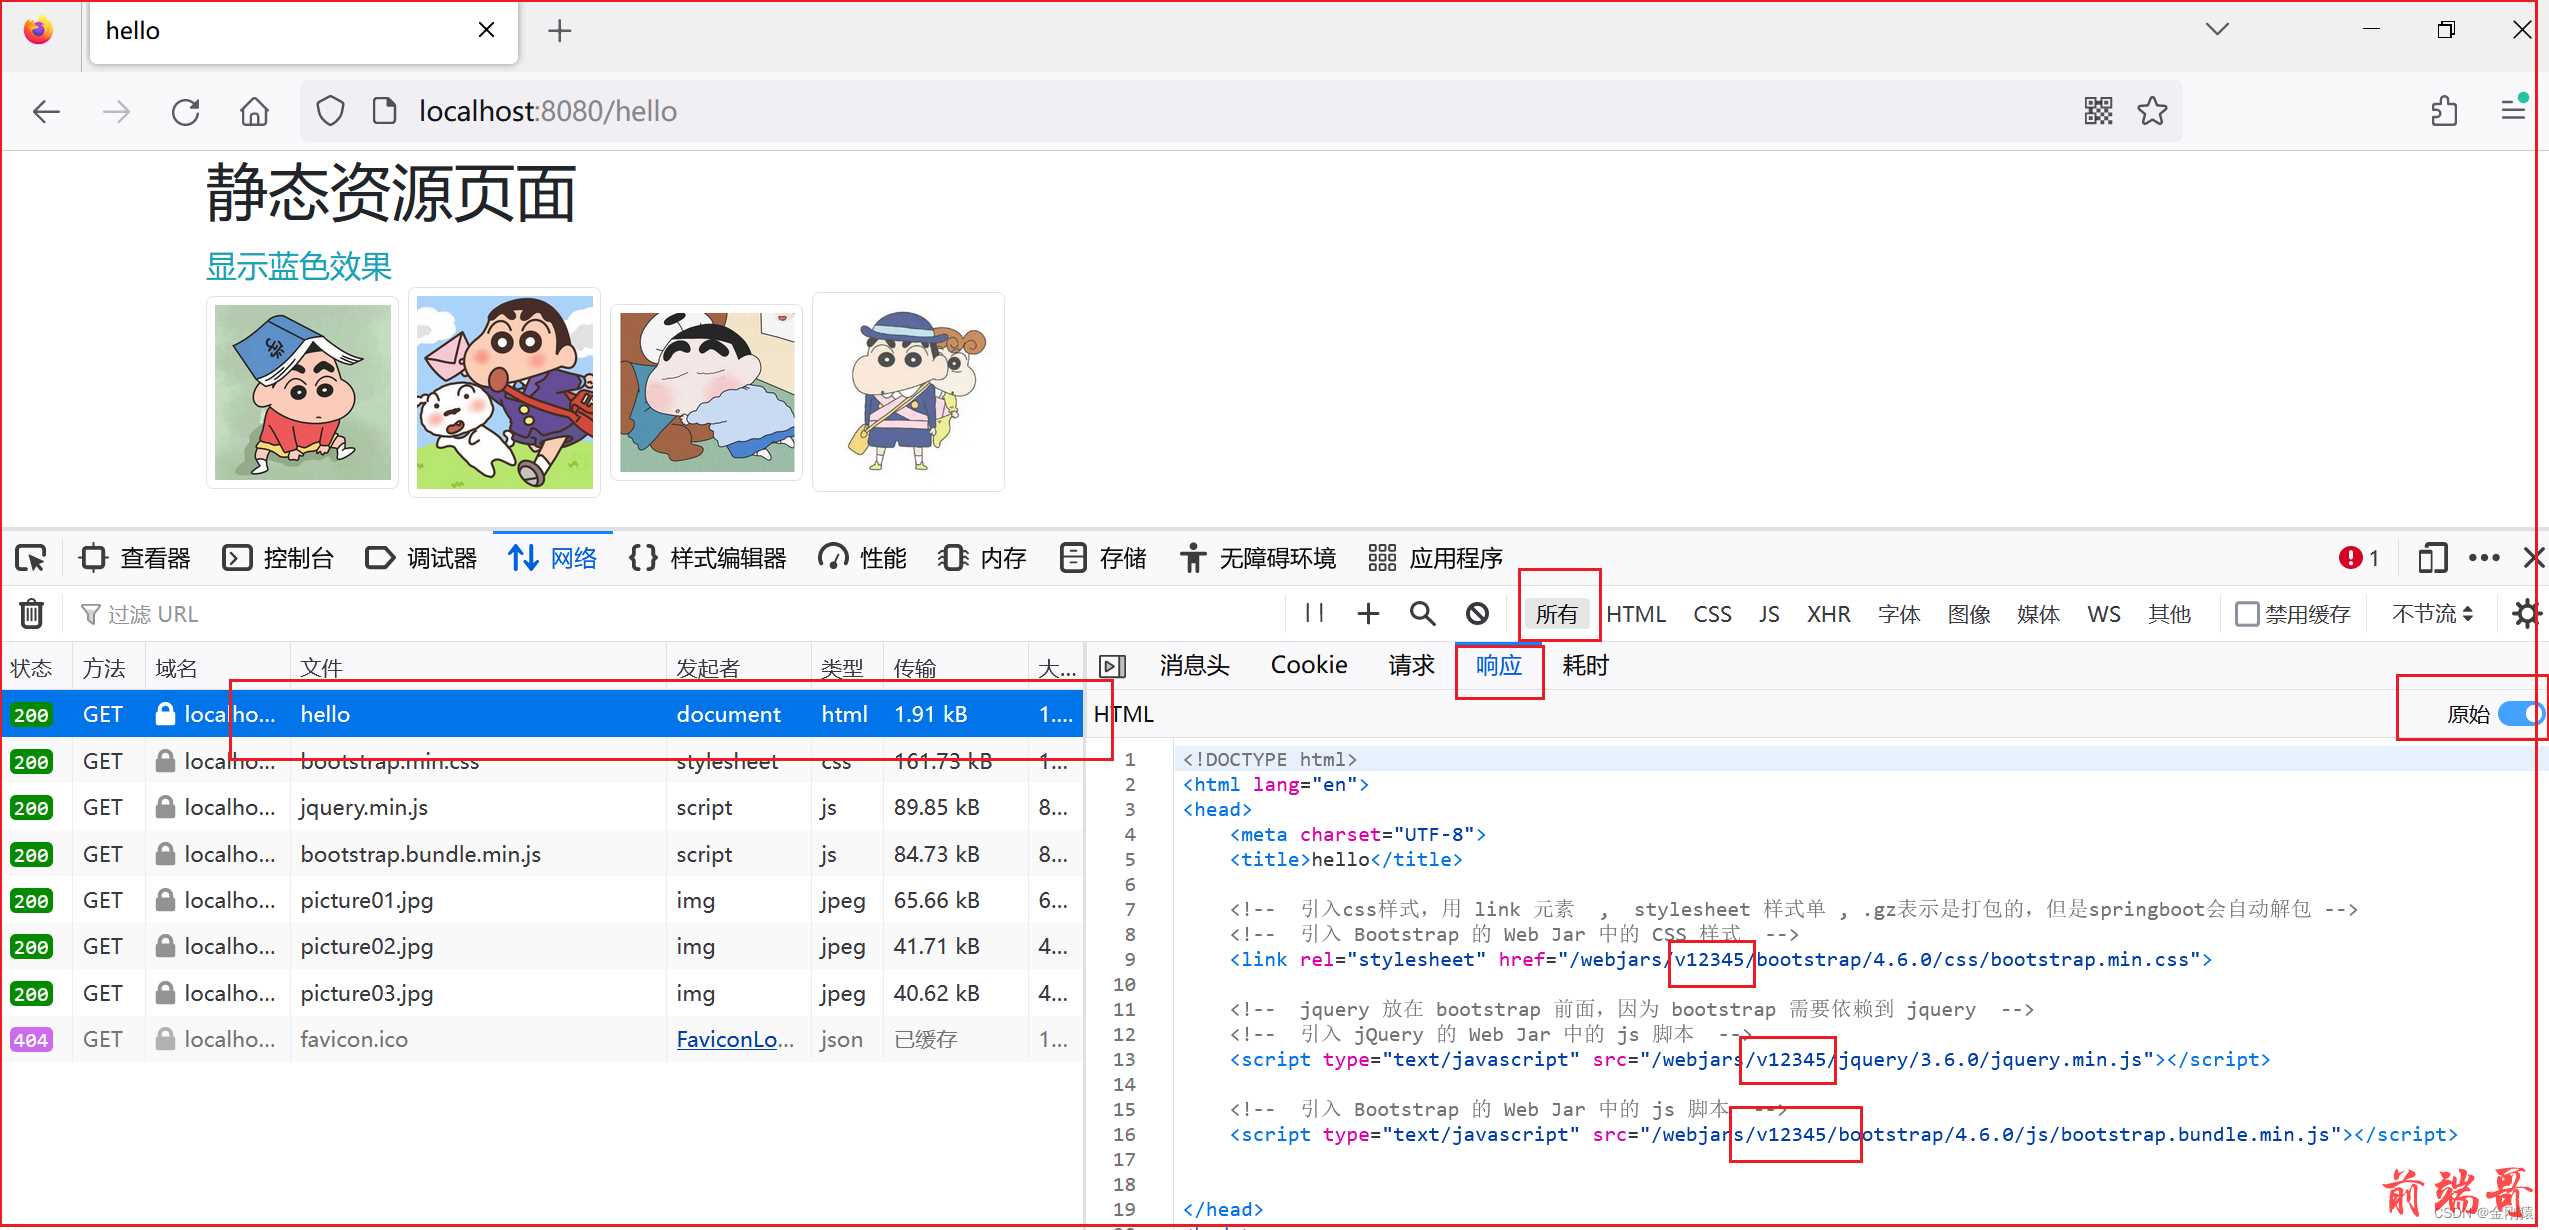Show the error count badge
The height and width of the screenshot is (1230, 2549).
[2359, 558]
